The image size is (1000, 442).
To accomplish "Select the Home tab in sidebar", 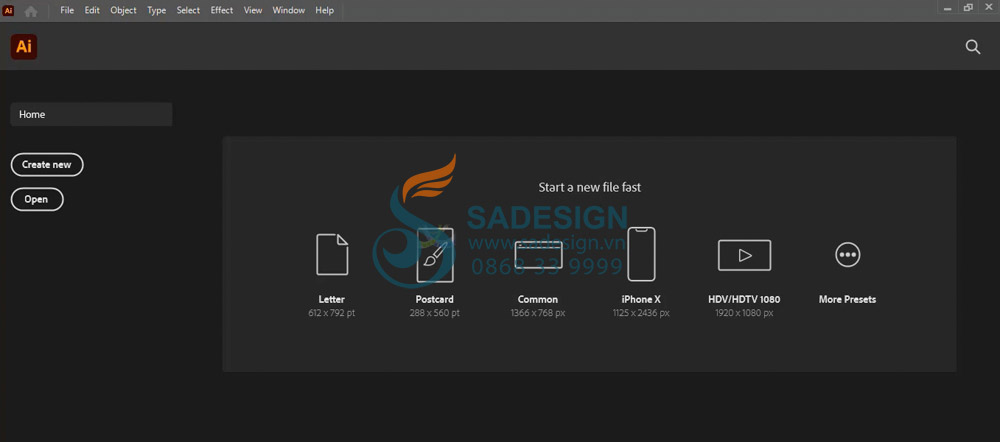I will [91, 114].
